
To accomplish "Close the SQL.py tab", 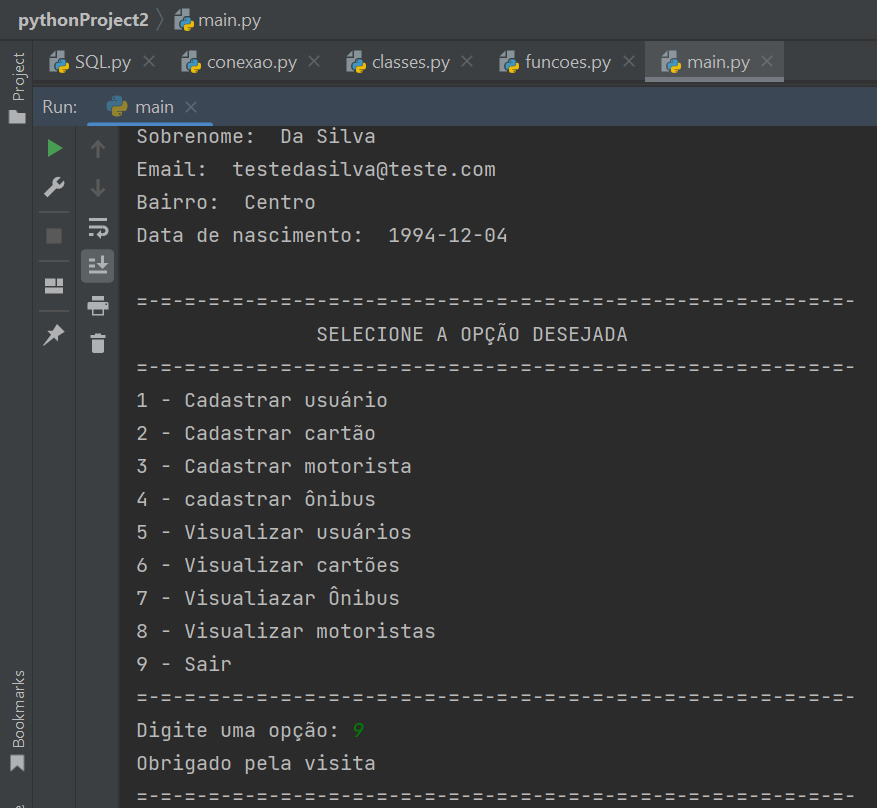I will tap(149, 61).
